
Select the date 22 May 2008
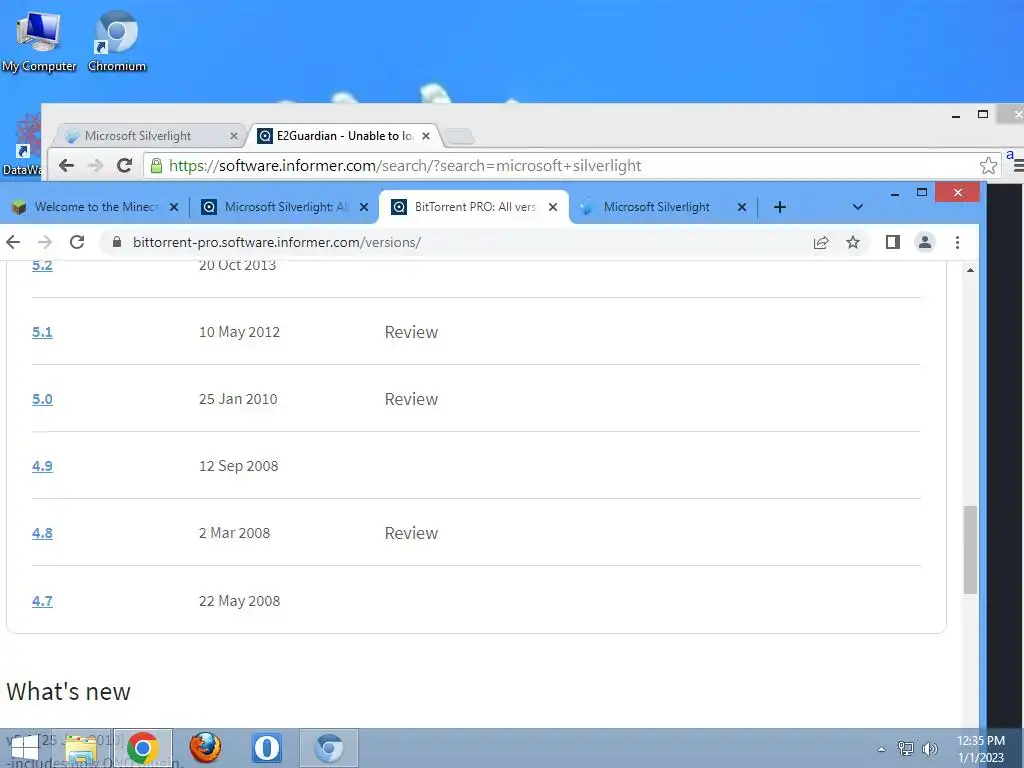pyautogui.click(x=239, y=601)
